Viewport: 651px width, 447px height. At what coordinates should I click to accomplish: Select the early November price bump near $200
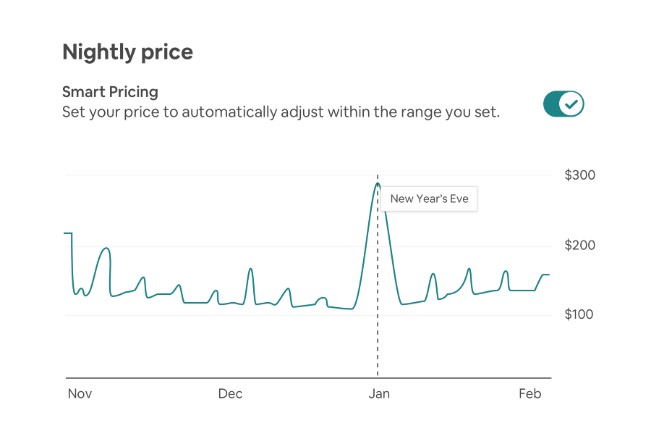coord(106,249)
